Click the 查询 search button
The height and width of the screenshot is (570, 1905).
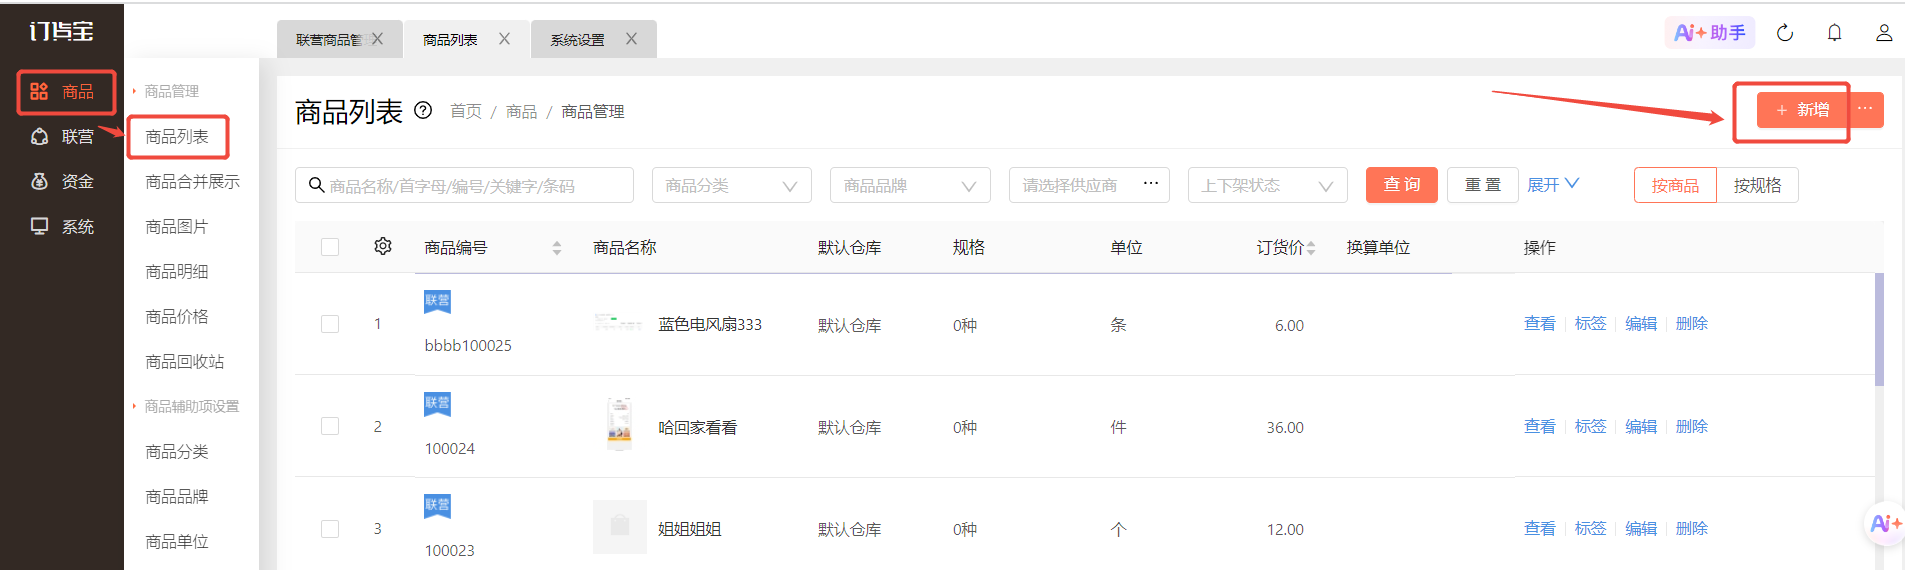[x=1402, y=185]
